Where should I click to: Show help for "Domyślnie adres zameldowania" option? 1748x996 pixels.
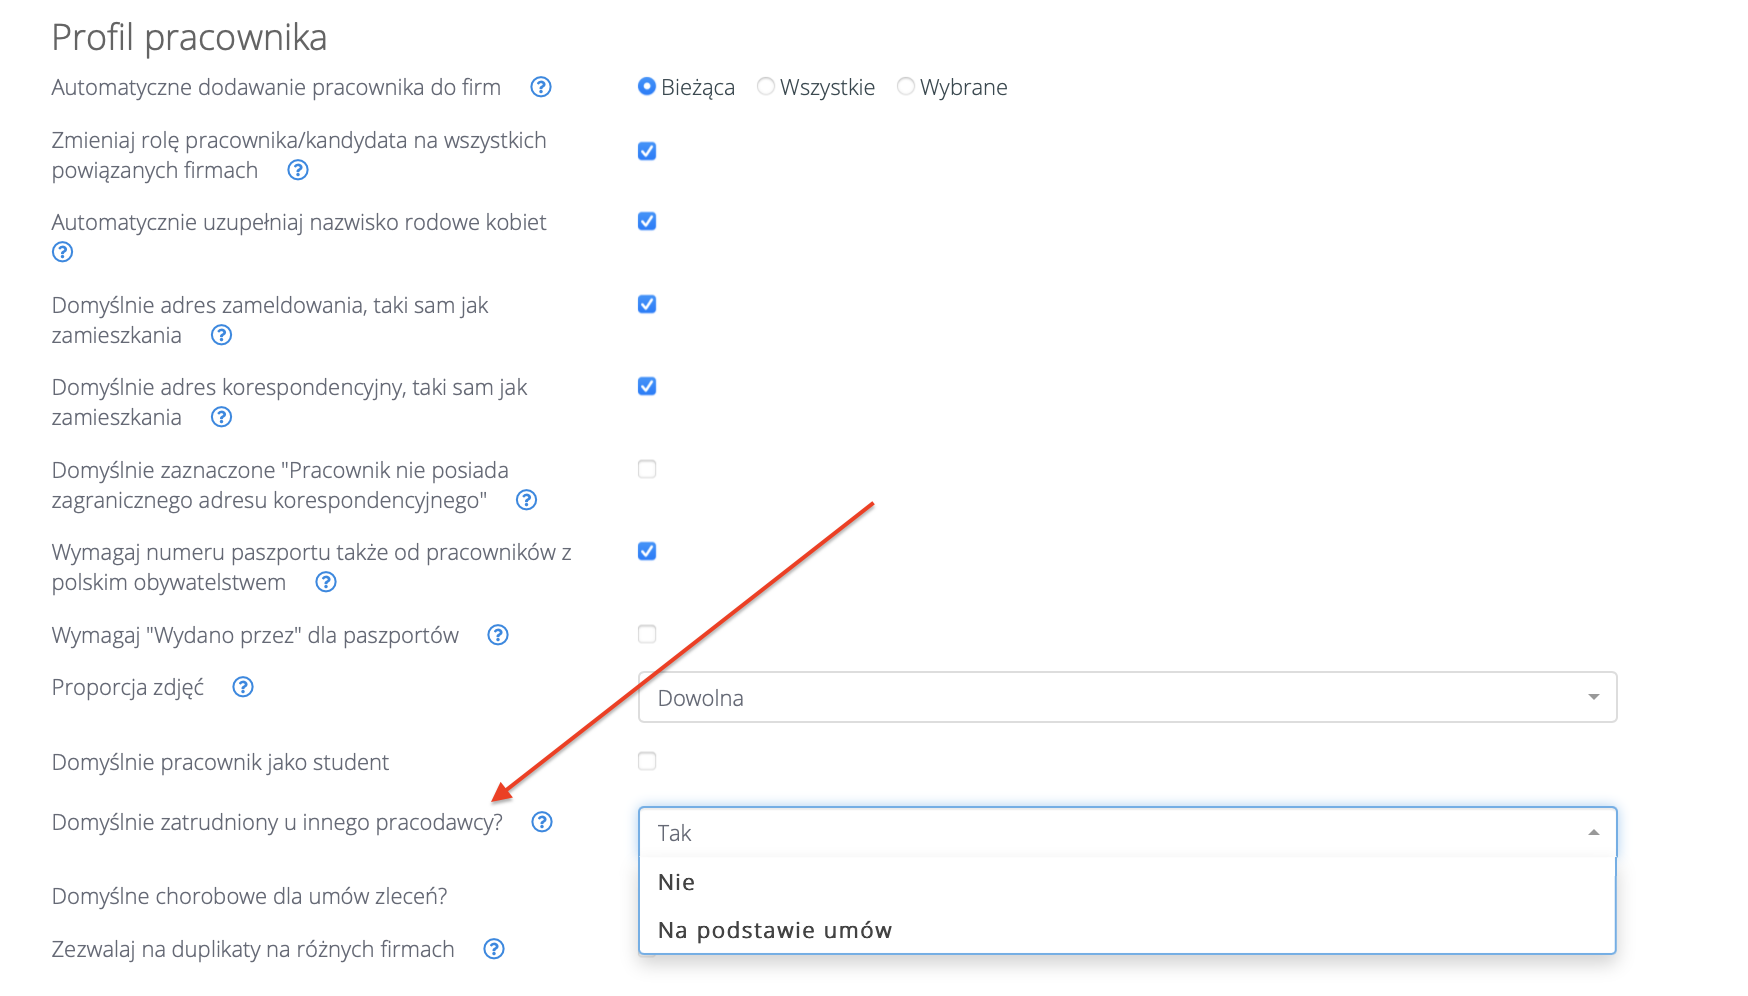click(x=222, y=335)
